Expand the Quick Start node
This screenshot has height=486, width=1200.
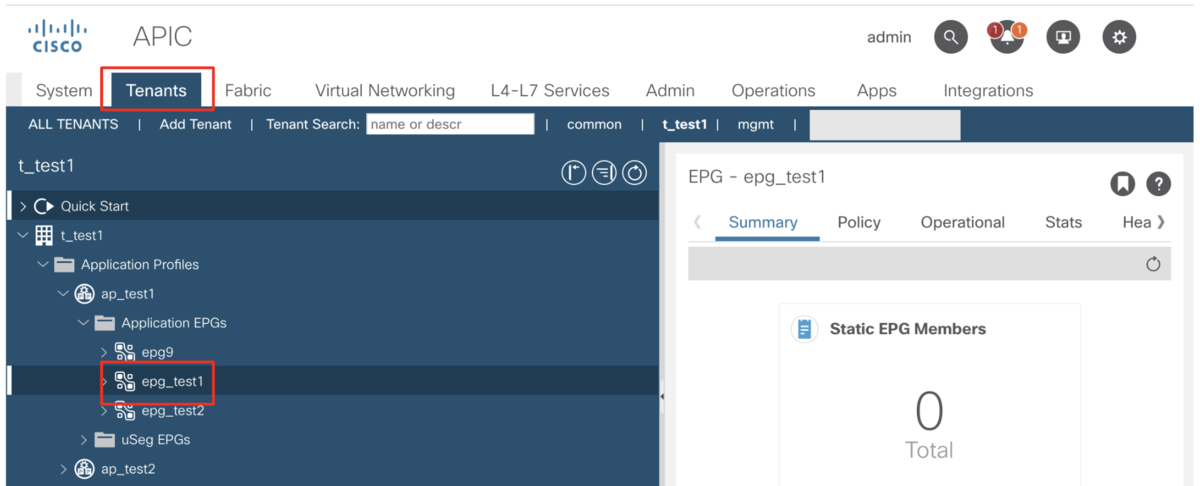[x=23, y=206]
